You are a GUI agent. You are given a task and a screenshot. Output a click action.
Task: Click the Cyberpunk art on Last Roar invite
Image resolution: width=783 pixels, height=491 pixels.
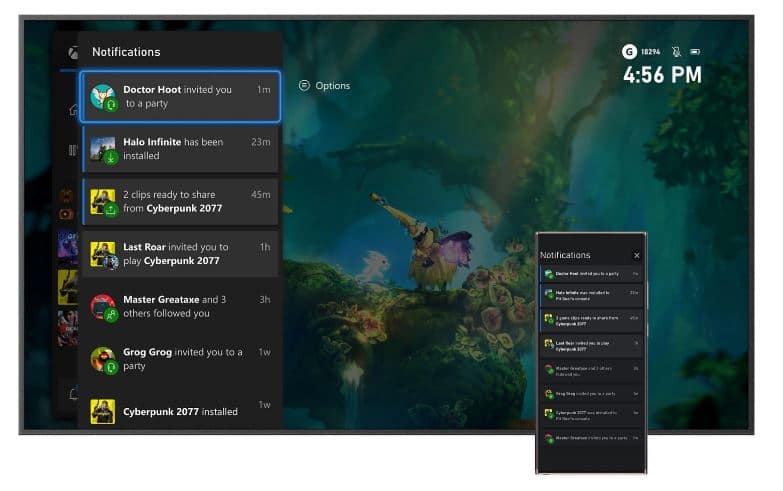tap(103, 254)
